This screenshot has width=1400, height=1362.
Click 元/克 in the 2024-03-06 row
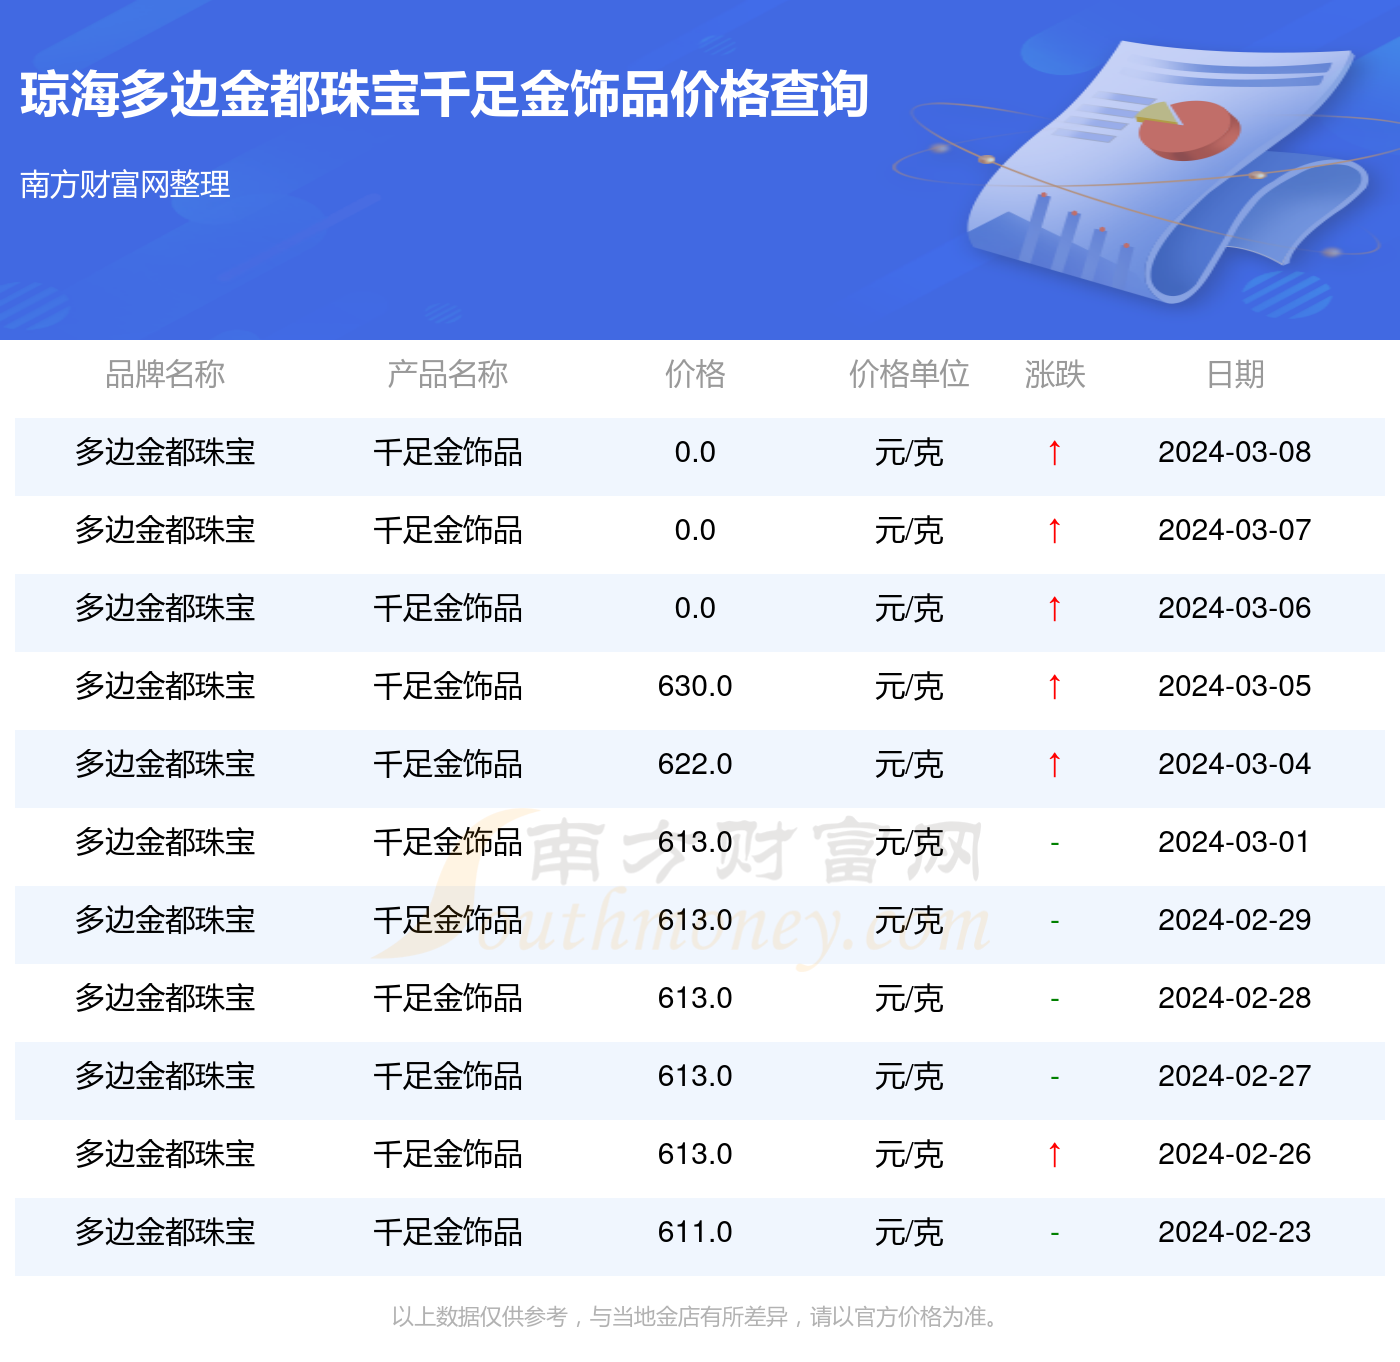point(909,608)
